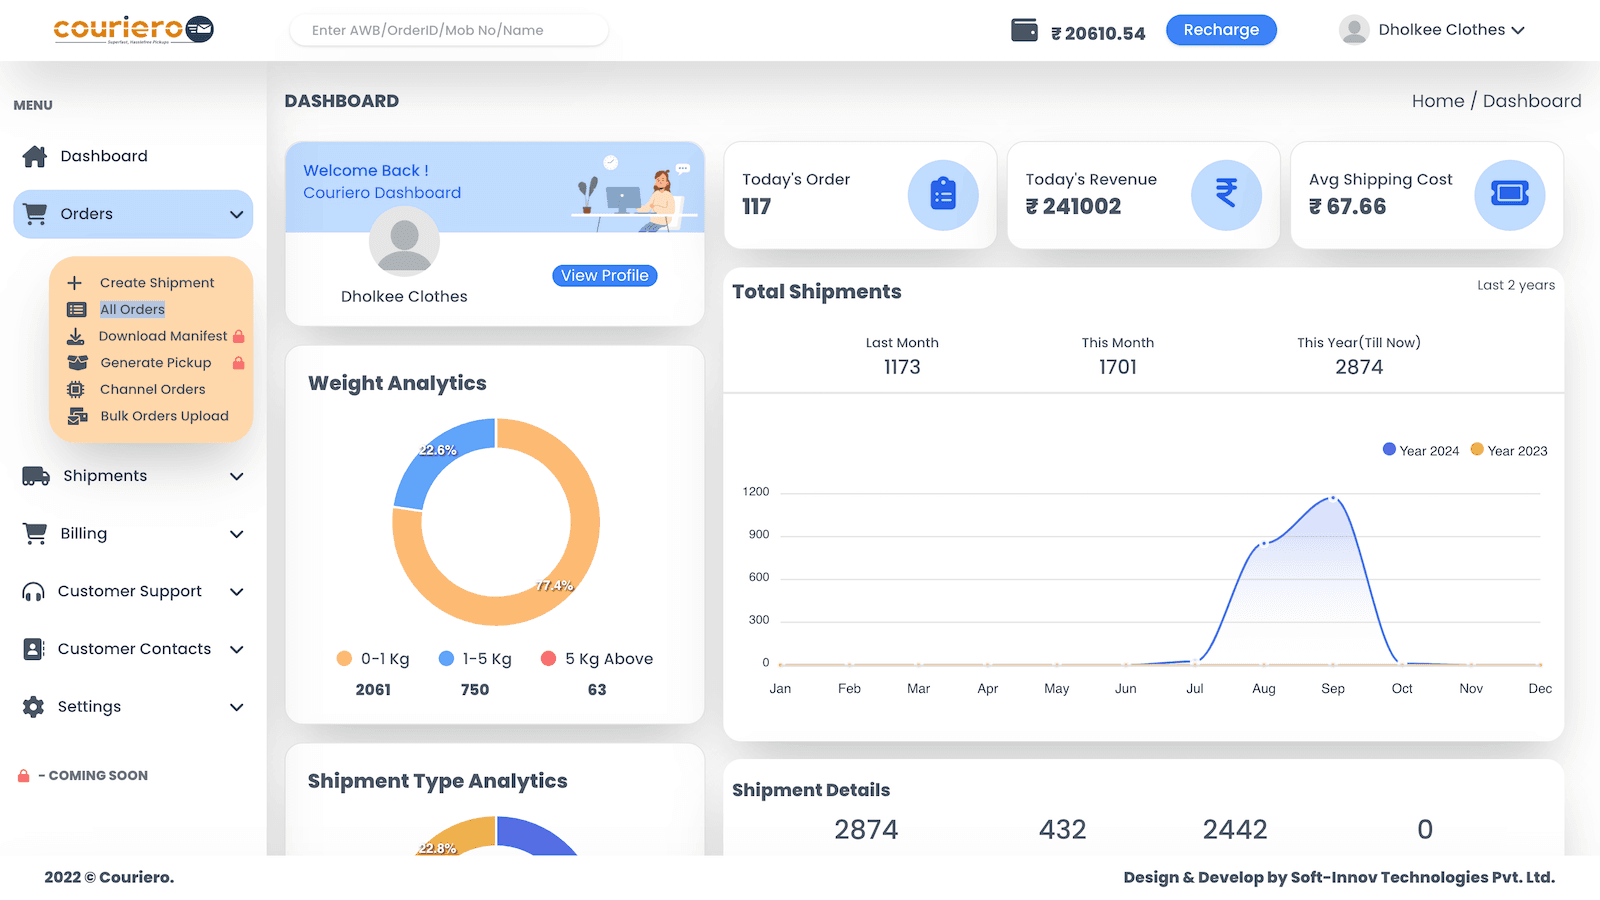Click the Download Manifest icon

point(77,336)
